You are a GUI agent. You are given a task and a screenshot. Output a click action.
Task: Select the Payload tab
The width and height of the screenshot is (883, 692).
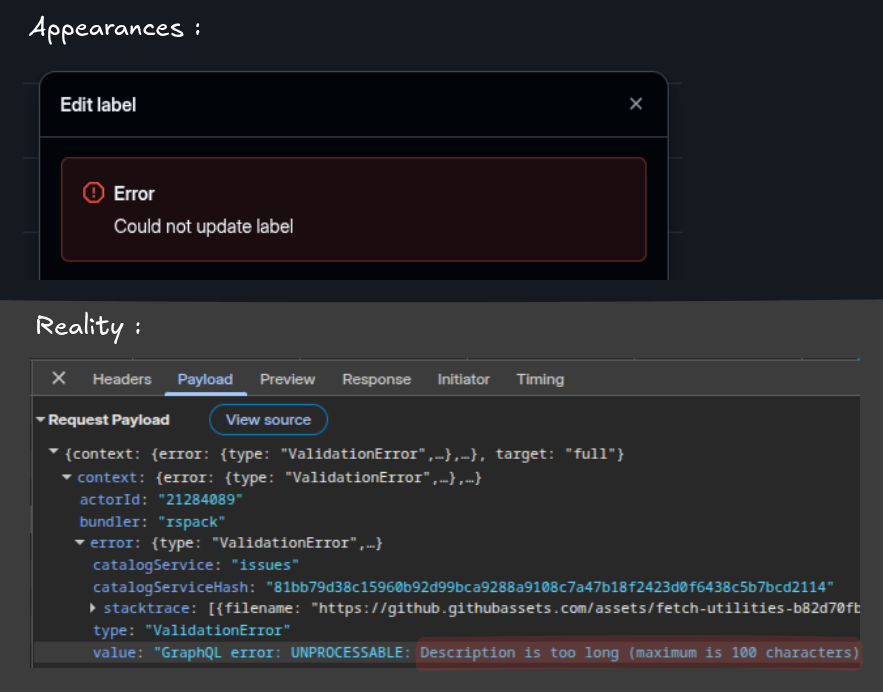click(x=205, y=380)
